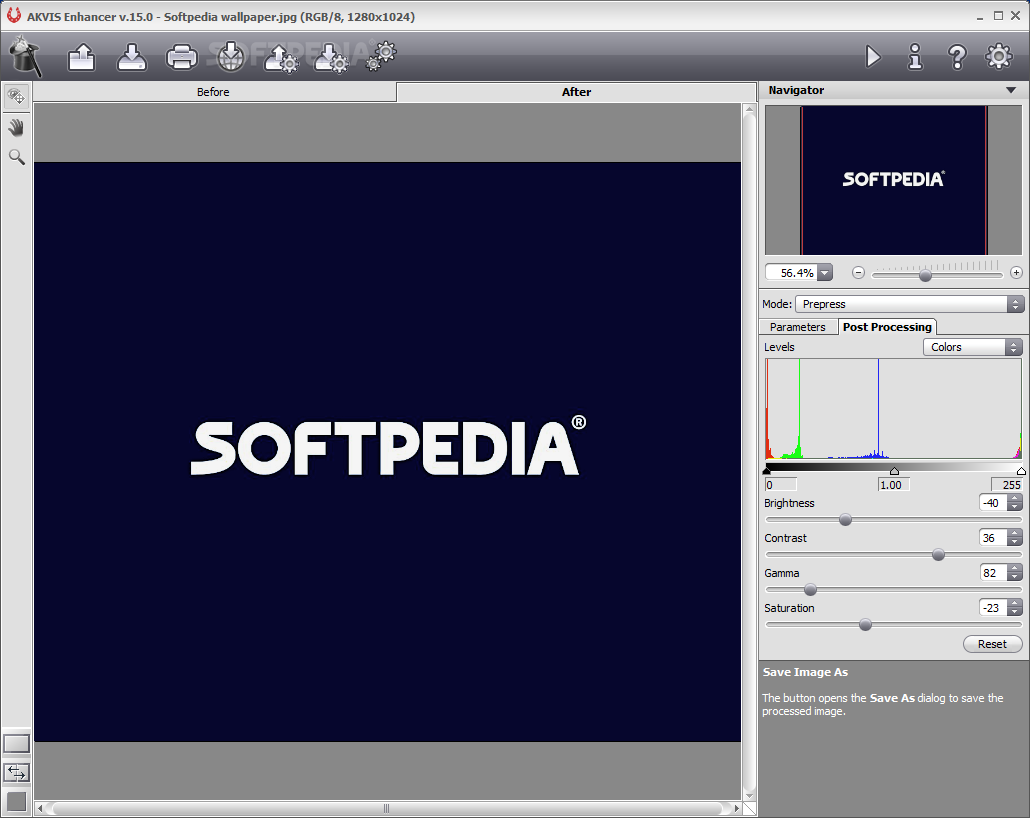Load presets with the upload gear icon

click(281, 58)
